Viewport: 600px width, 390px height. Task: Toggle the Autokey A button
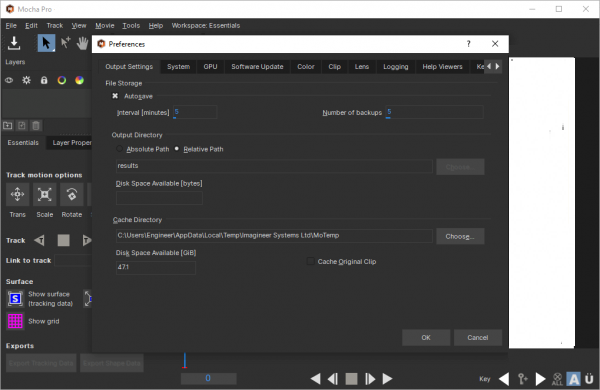(x=573, y=379)
